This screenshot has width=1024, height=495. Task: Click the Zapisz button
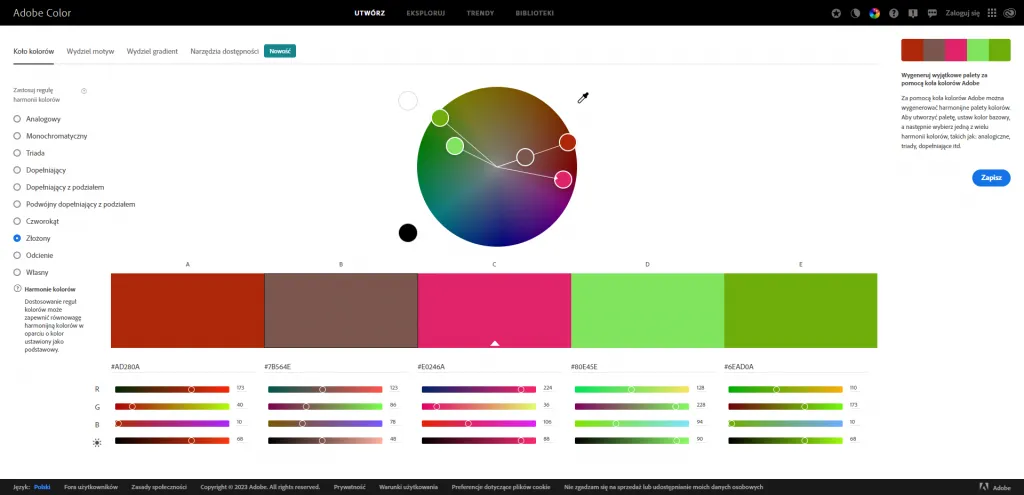pyautogui.click(x=991, y=178)
